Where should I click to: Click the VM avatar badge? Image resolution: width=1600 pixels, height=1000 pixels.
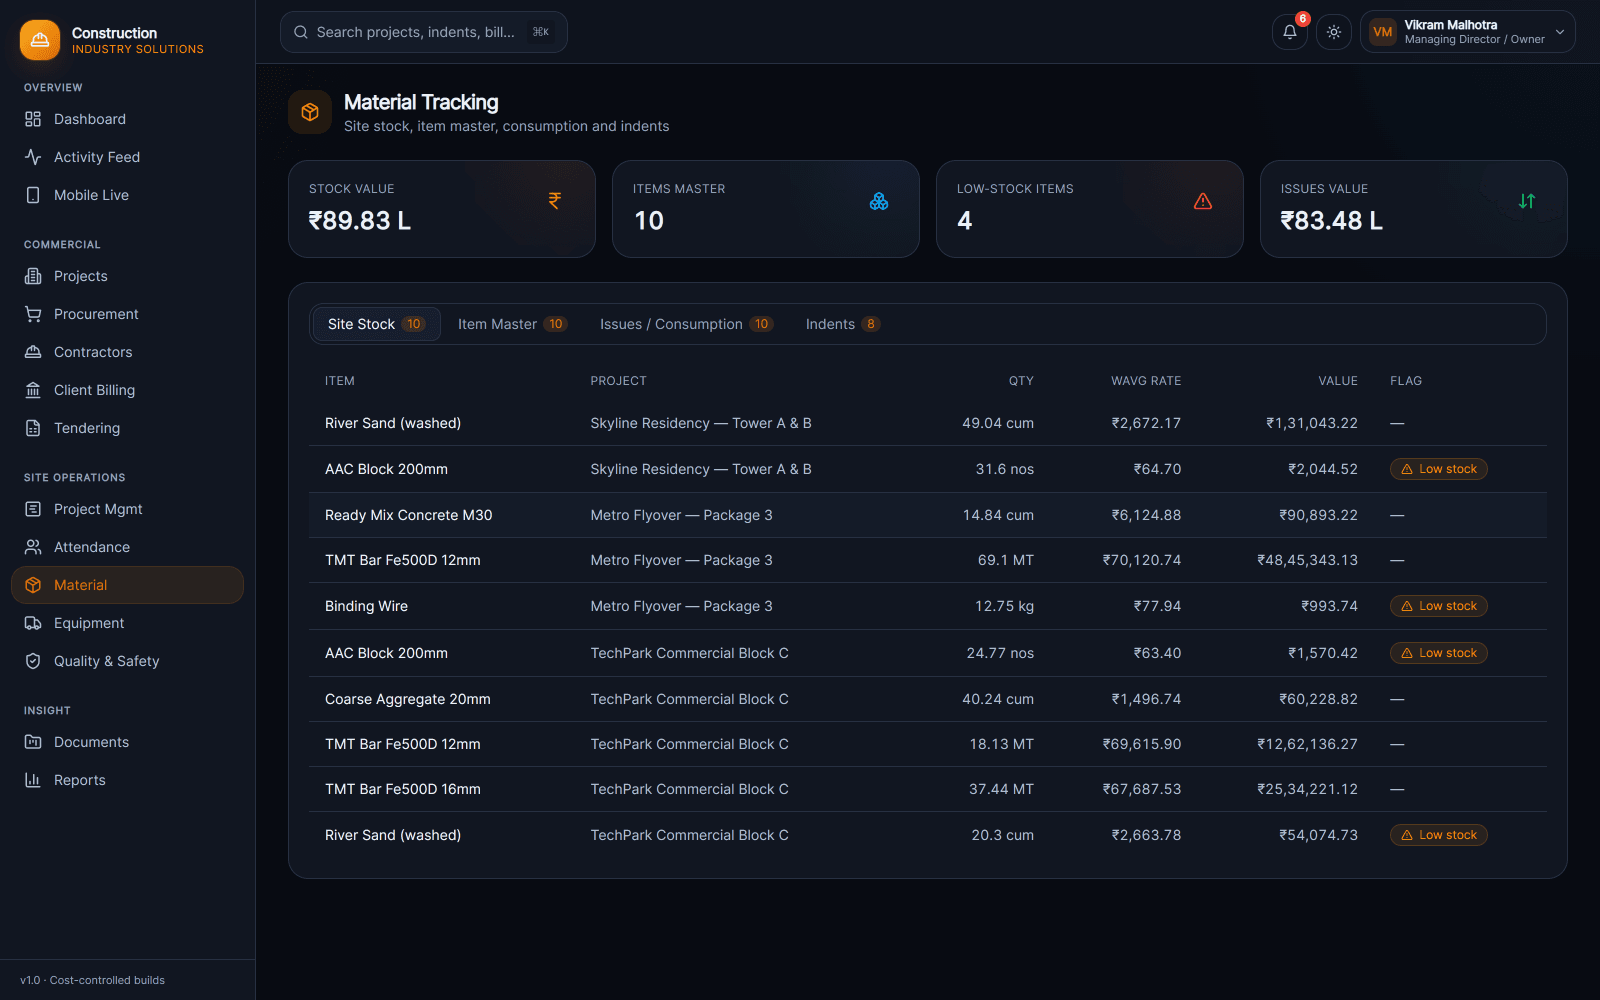1383,32
